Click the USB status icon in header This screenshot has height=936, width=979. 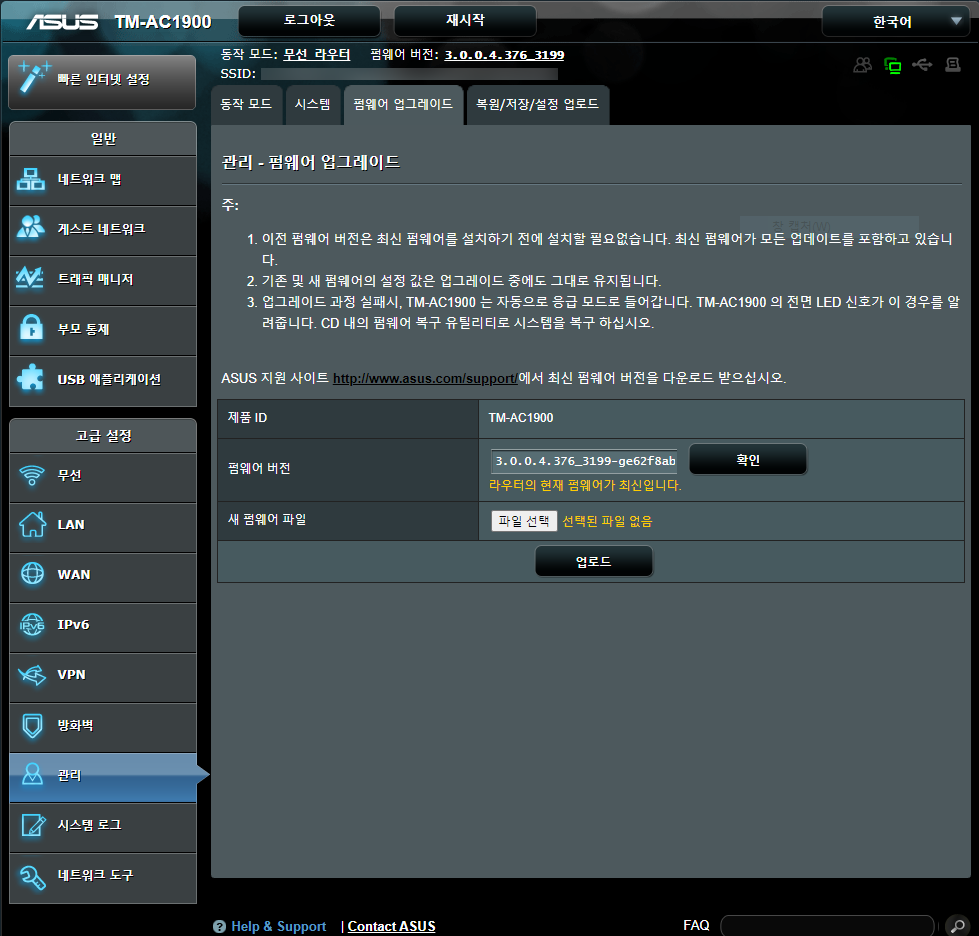click(922, 64)
